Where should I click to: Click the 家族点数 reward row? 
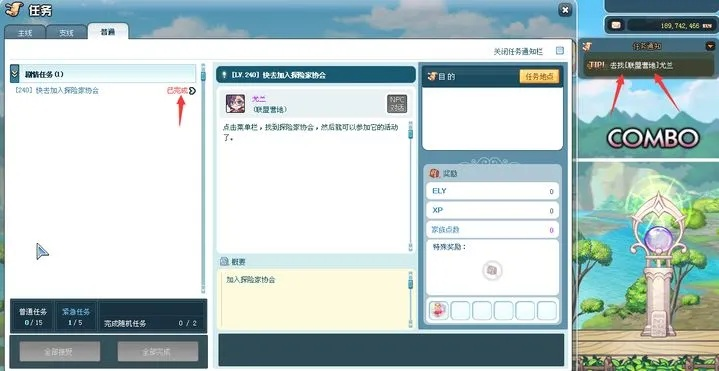coord(492,230)
